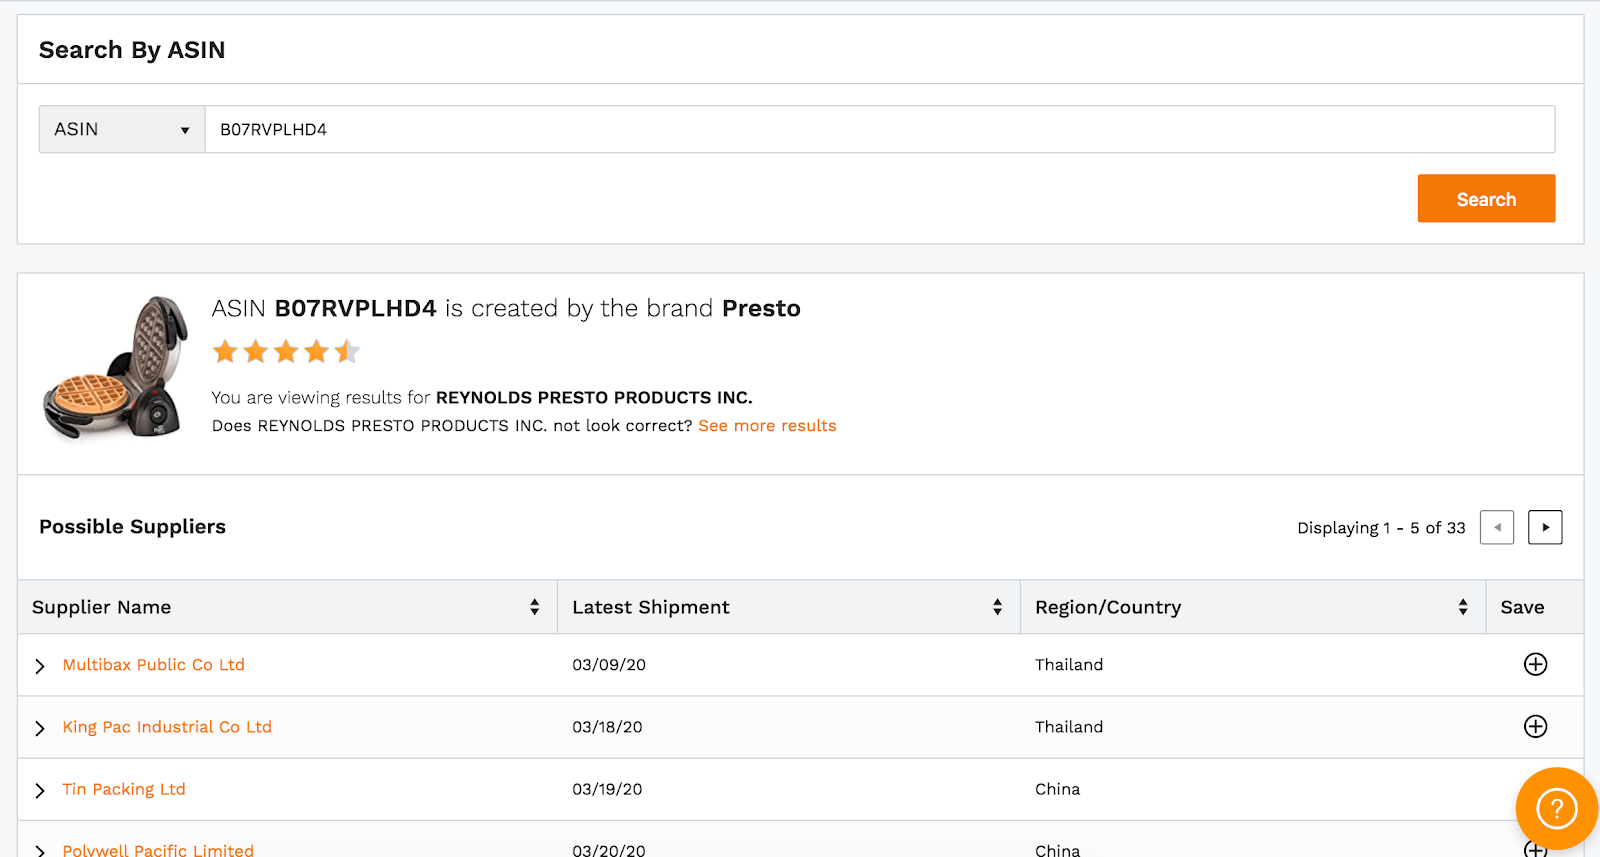Sort by Supplier Name arrows
This screenshot has width=1600, height=857.
tap(535, 607)
